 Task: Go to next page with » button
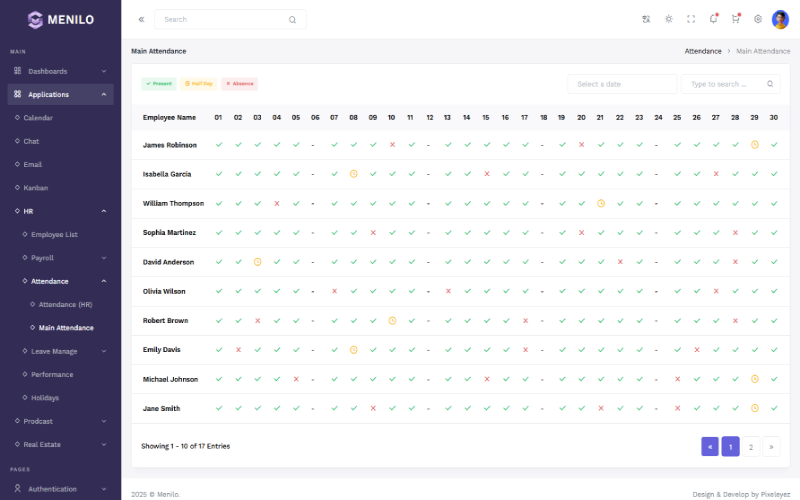(771, 447)
